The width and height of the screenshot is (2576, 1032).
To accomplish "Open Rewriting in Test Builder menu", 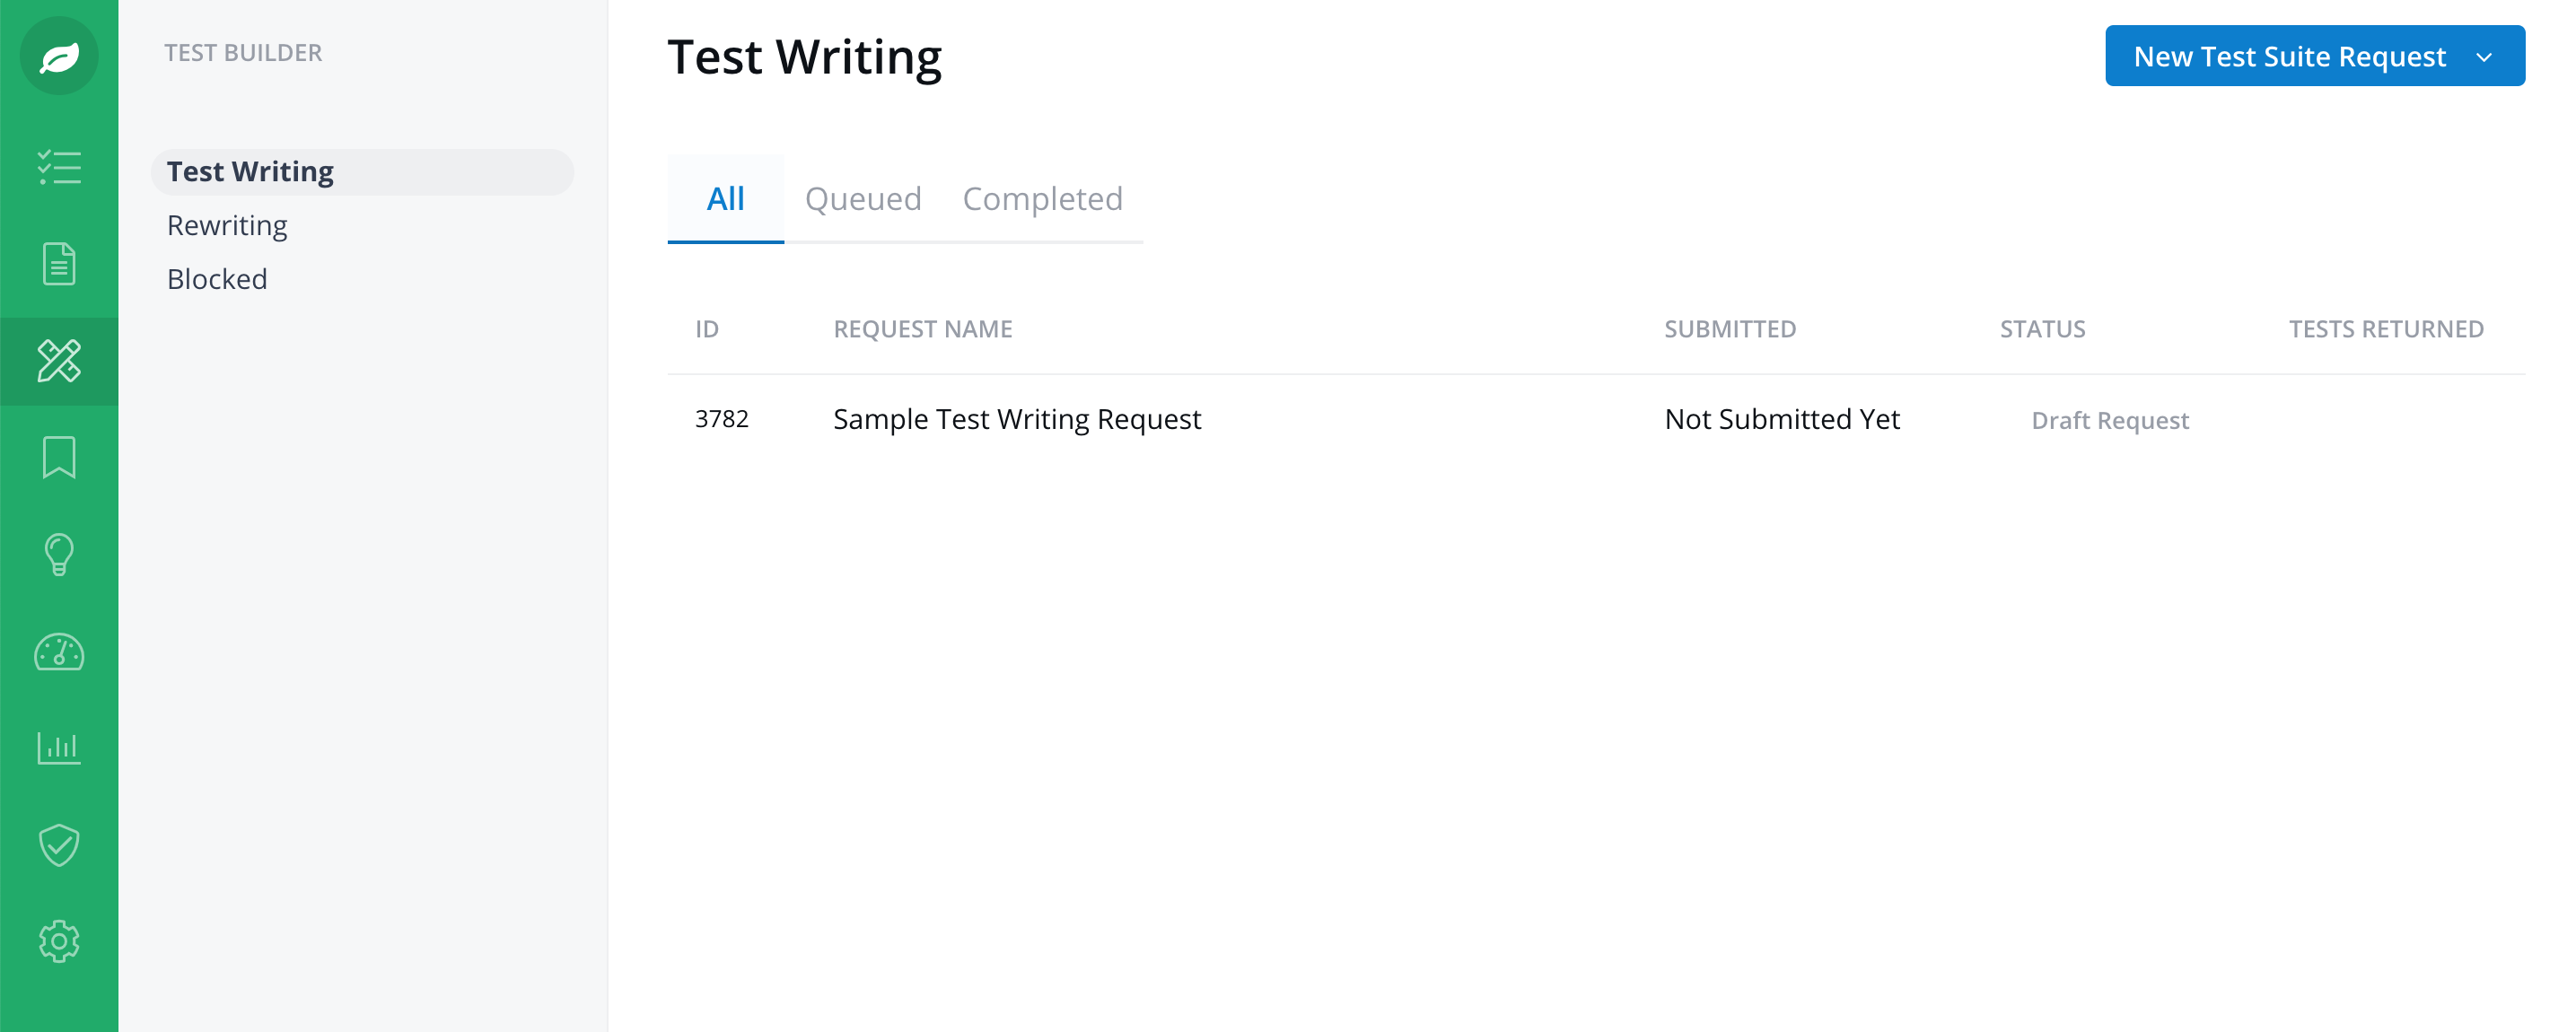I will 227,225.
